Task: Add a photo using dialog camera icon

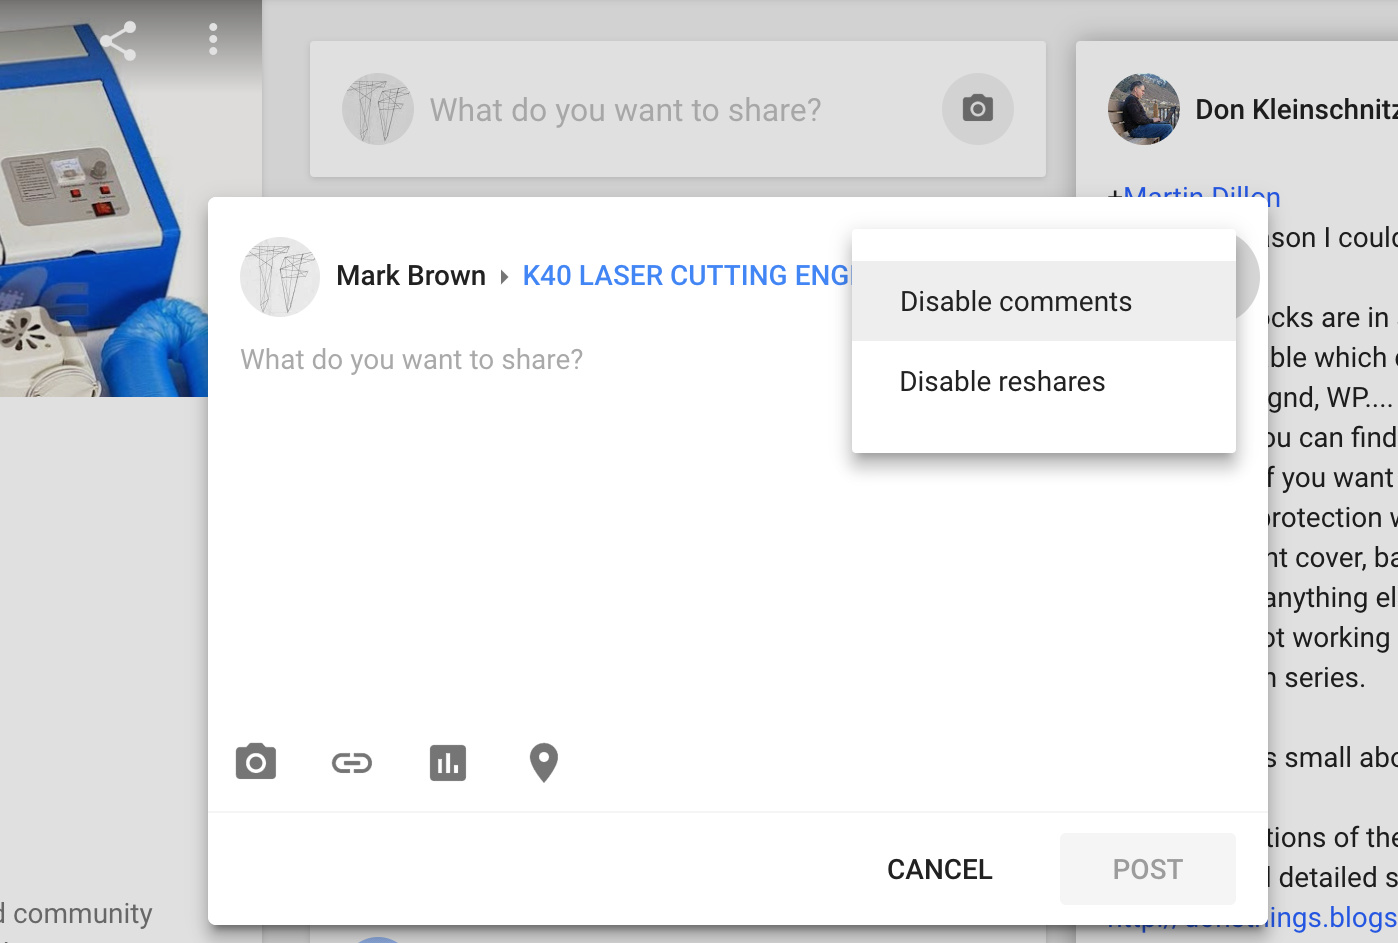Action: 256,763
